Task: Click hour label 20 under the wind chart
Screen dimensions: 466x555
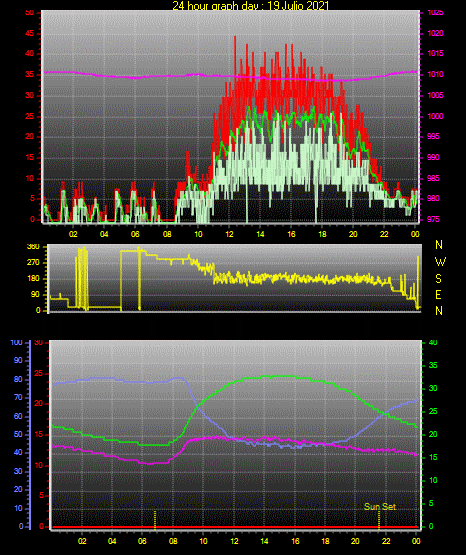Action: click(x=353, y=234)
